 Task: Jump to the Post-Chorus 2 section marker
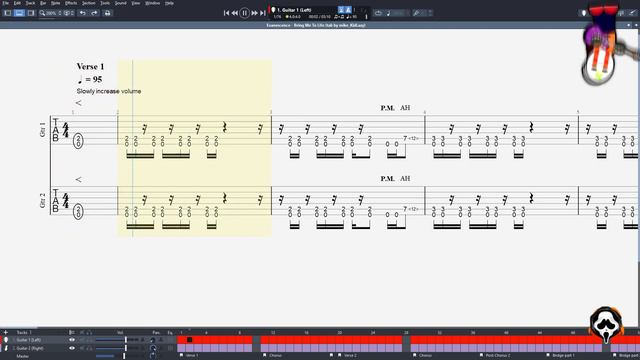pos(495,356)
